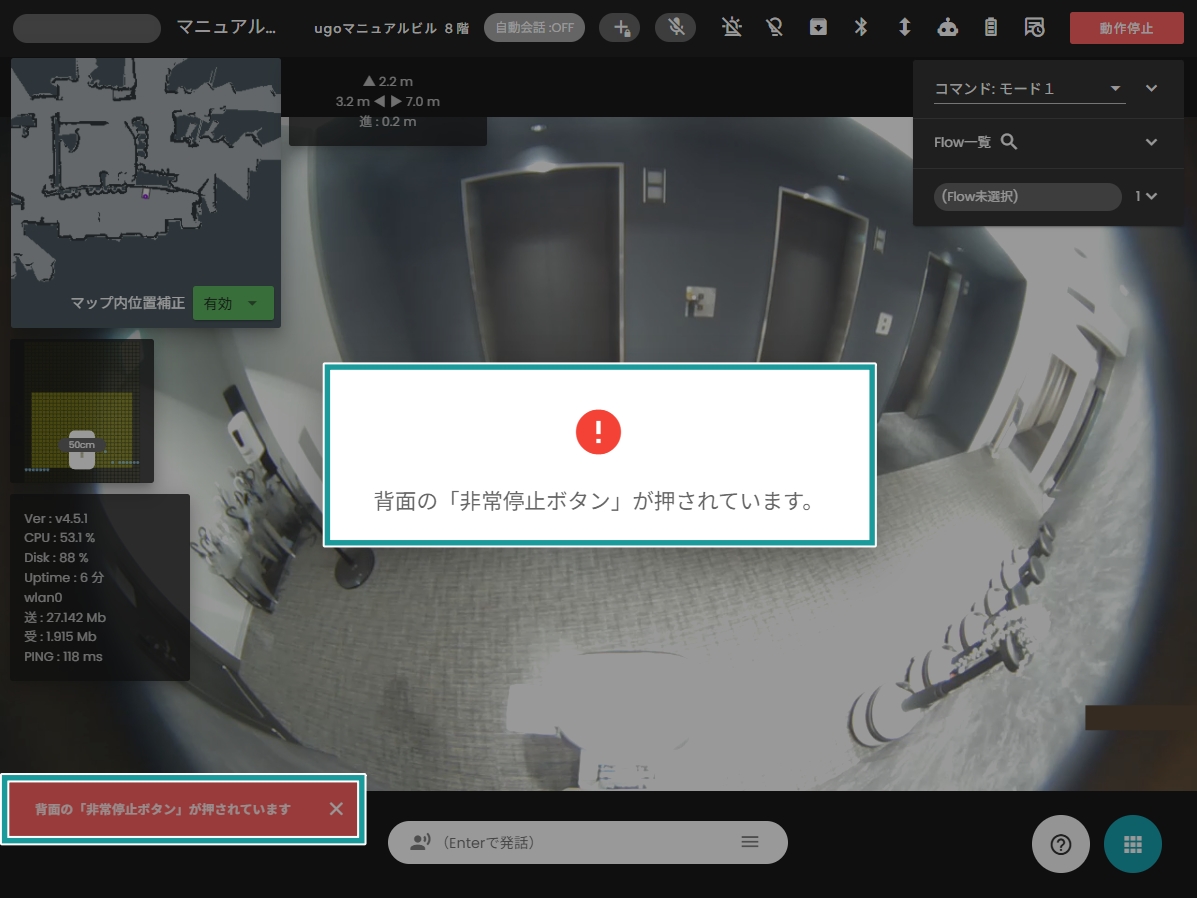This screenshot has width=1197, height=898.
Task: Click the center emergency stop dialog message
Action: tap(595, 501)
